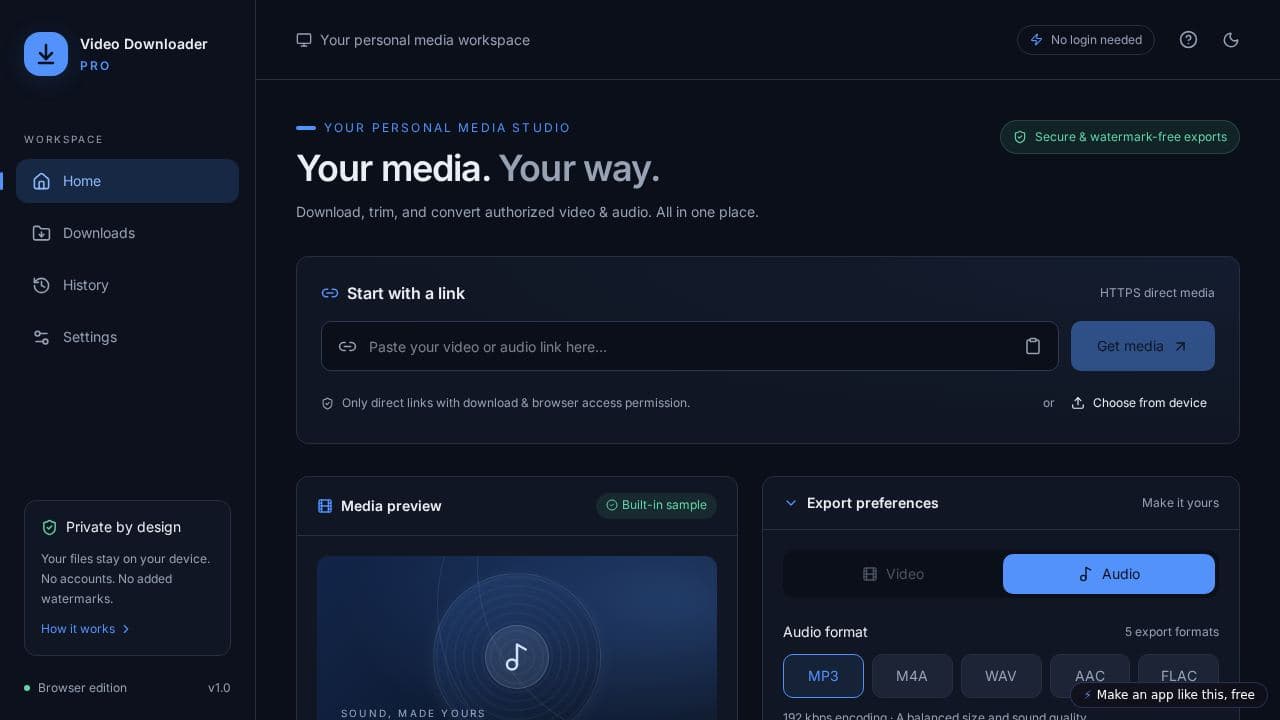Image resolution: width=1280 pixels, height=720 pixels.
Task: Click the Get media button
Action: [1143, 346]
